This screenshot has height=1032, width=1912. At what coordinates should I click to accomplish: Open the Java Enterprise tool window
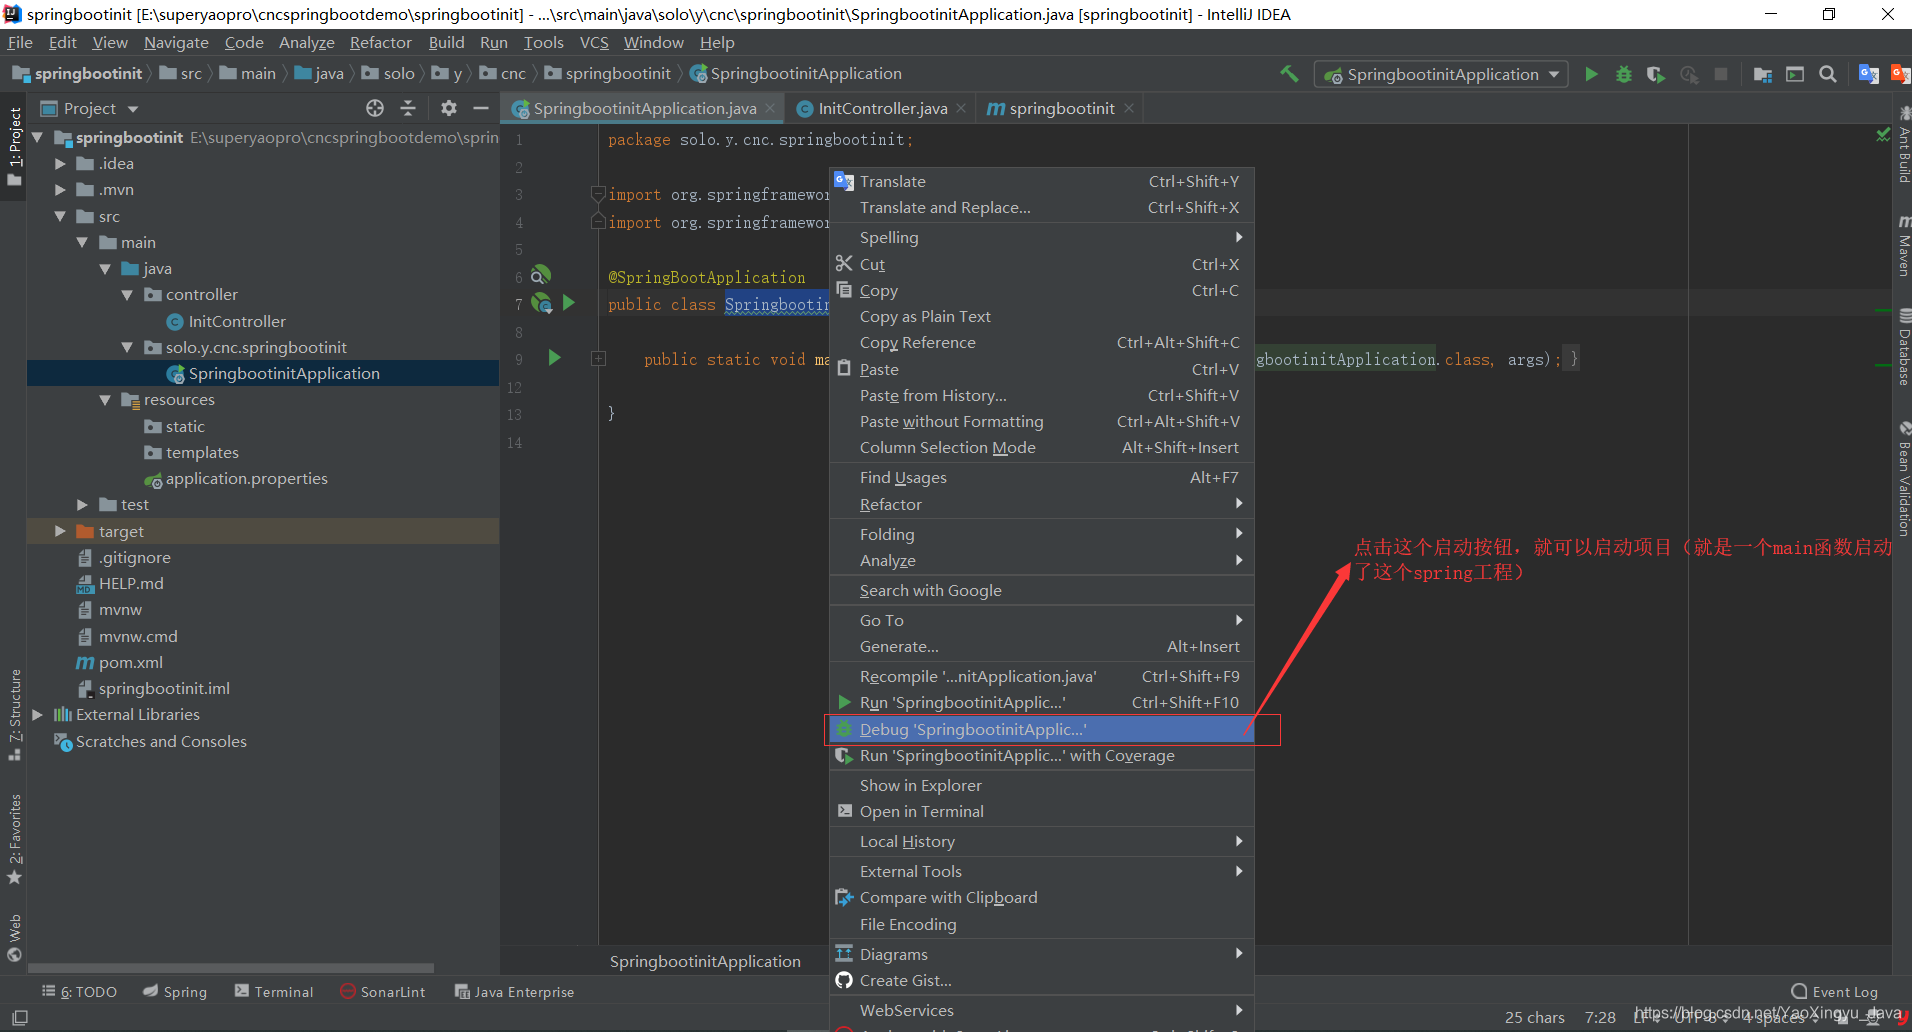click(514, 992)
